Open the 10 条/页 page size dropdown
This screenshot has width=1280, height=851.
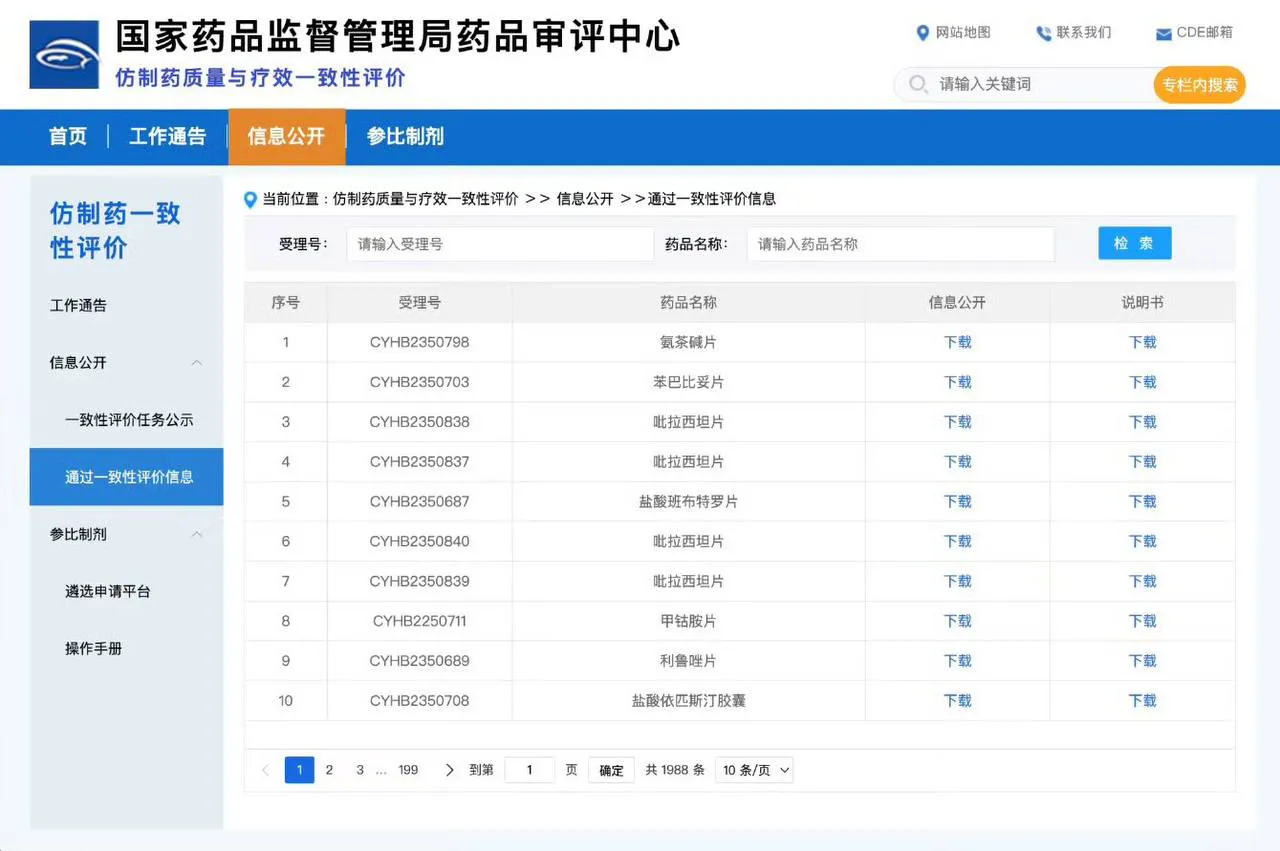[754, 770]
